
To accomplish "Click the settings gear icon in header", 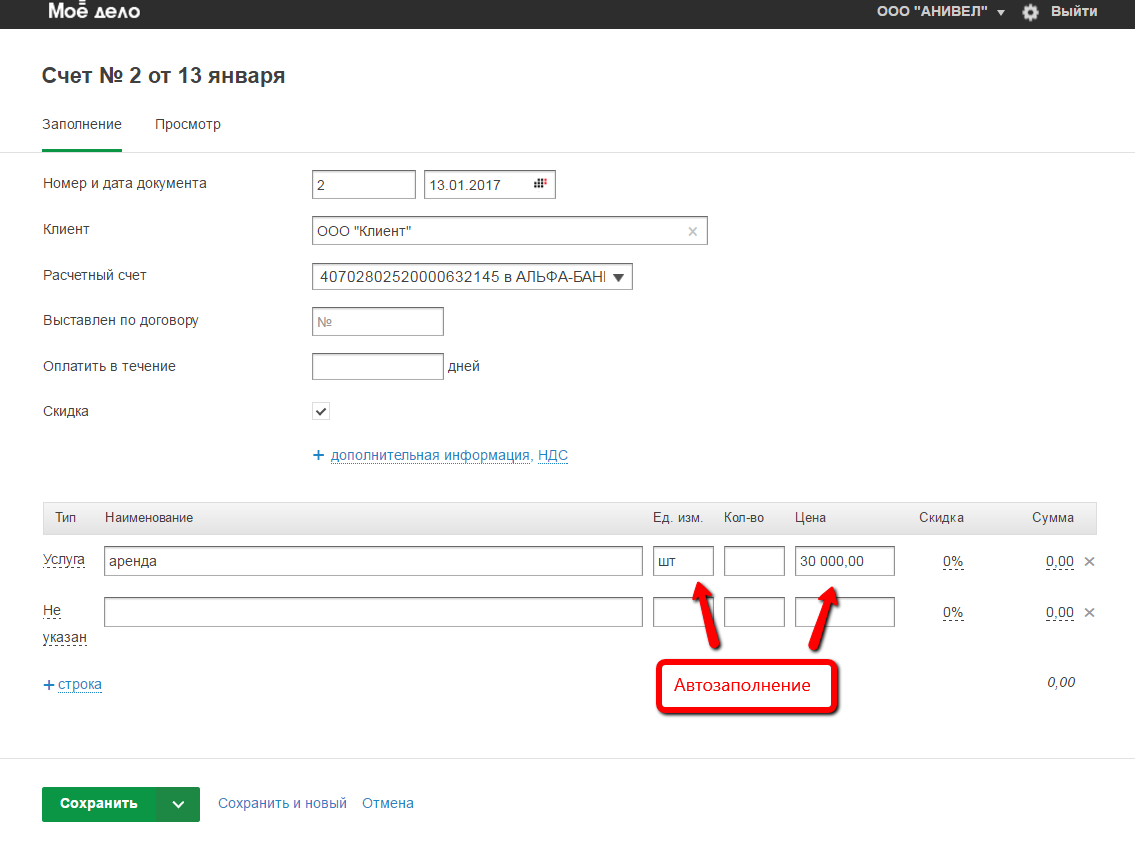I will click(1030, 12).
